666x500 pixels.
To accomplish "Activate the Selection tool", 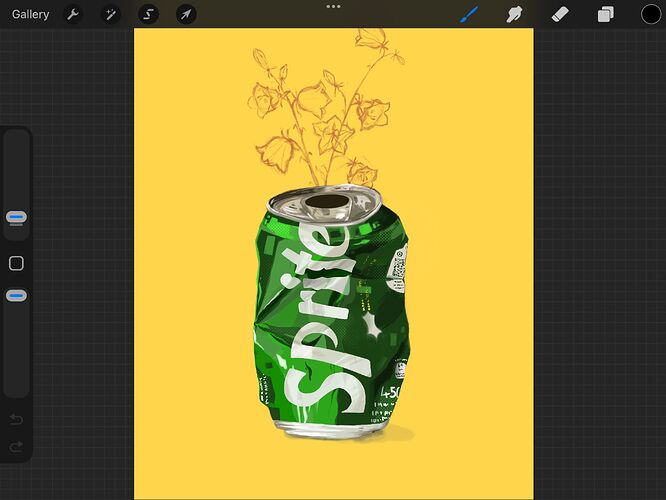I will point(148,14).
